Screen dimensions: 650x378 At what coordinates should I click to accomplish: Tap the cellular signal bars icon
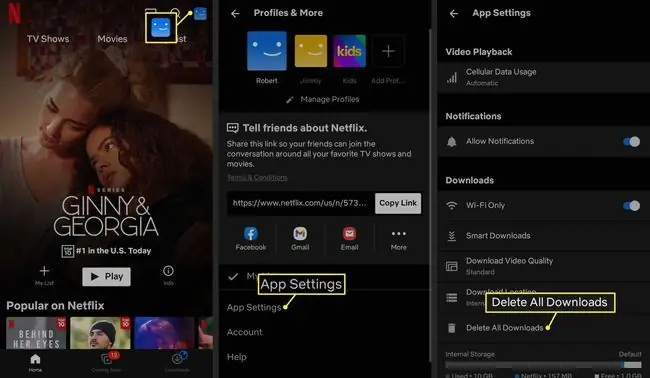click(x=452, y=78)
